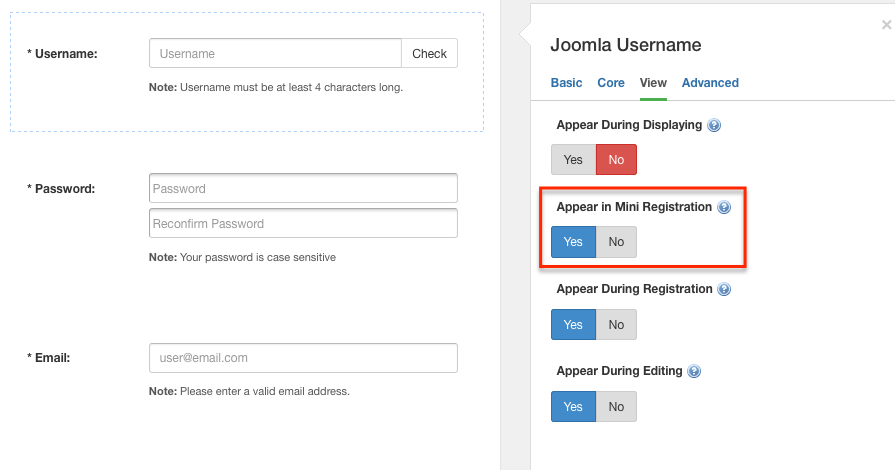This screenshot has width=895, height=470.
Task: Click the '* Password:' field label
Action: pyautogui.click(x=61, y=189)
